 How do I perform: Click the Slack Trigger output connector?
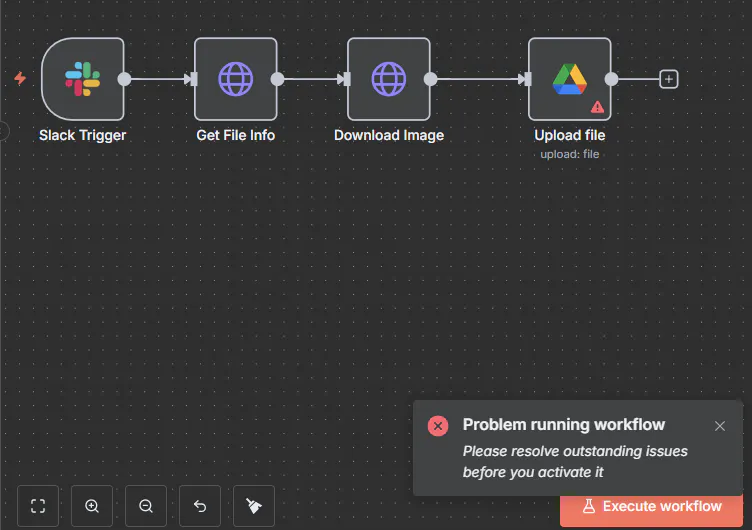click(124, 79)
